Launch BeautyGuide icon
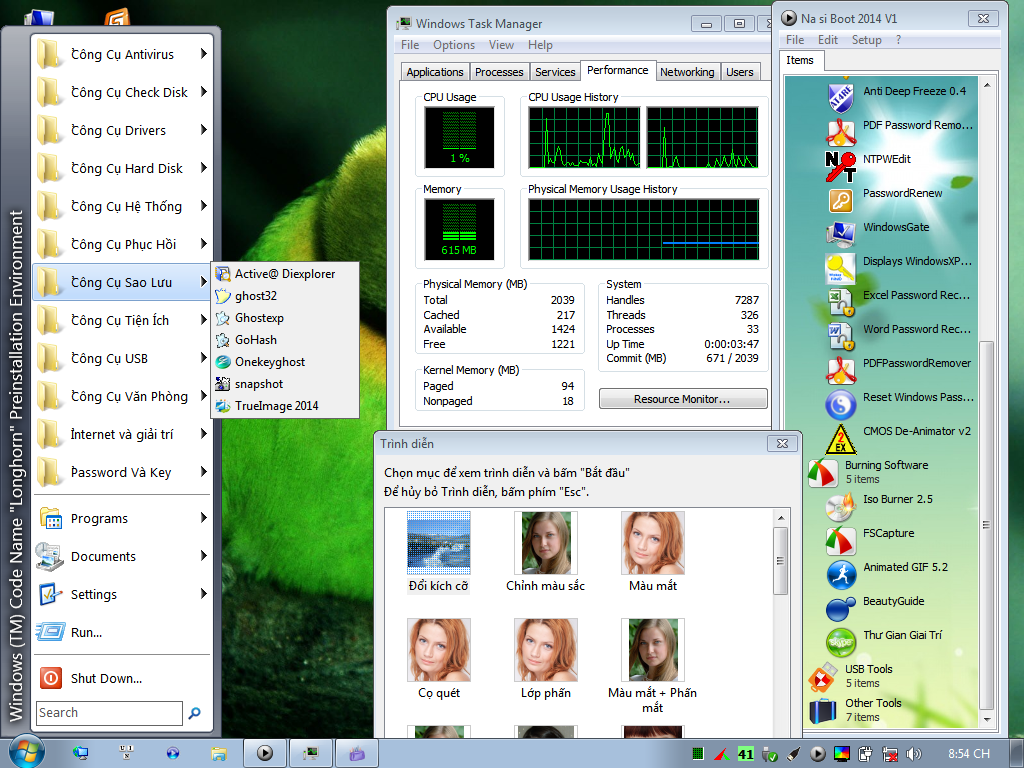The height and width of the screenshot is (768, 1024). [840, 609]
